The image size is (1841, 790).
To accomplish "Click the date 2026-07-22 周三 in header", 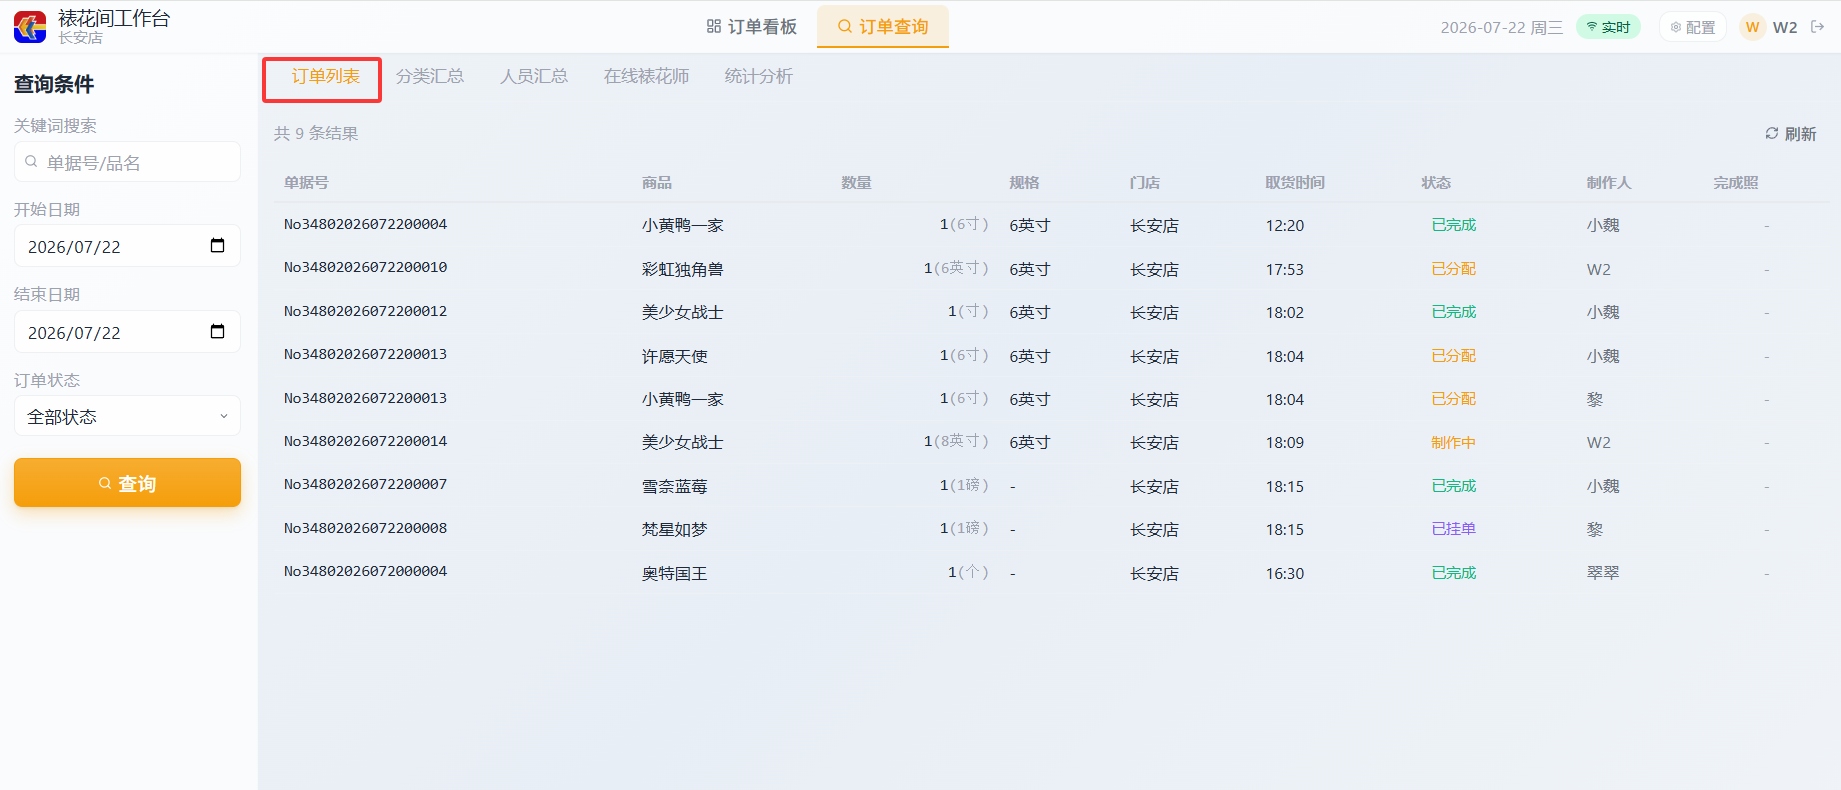I will click(x=1501, y=28).
